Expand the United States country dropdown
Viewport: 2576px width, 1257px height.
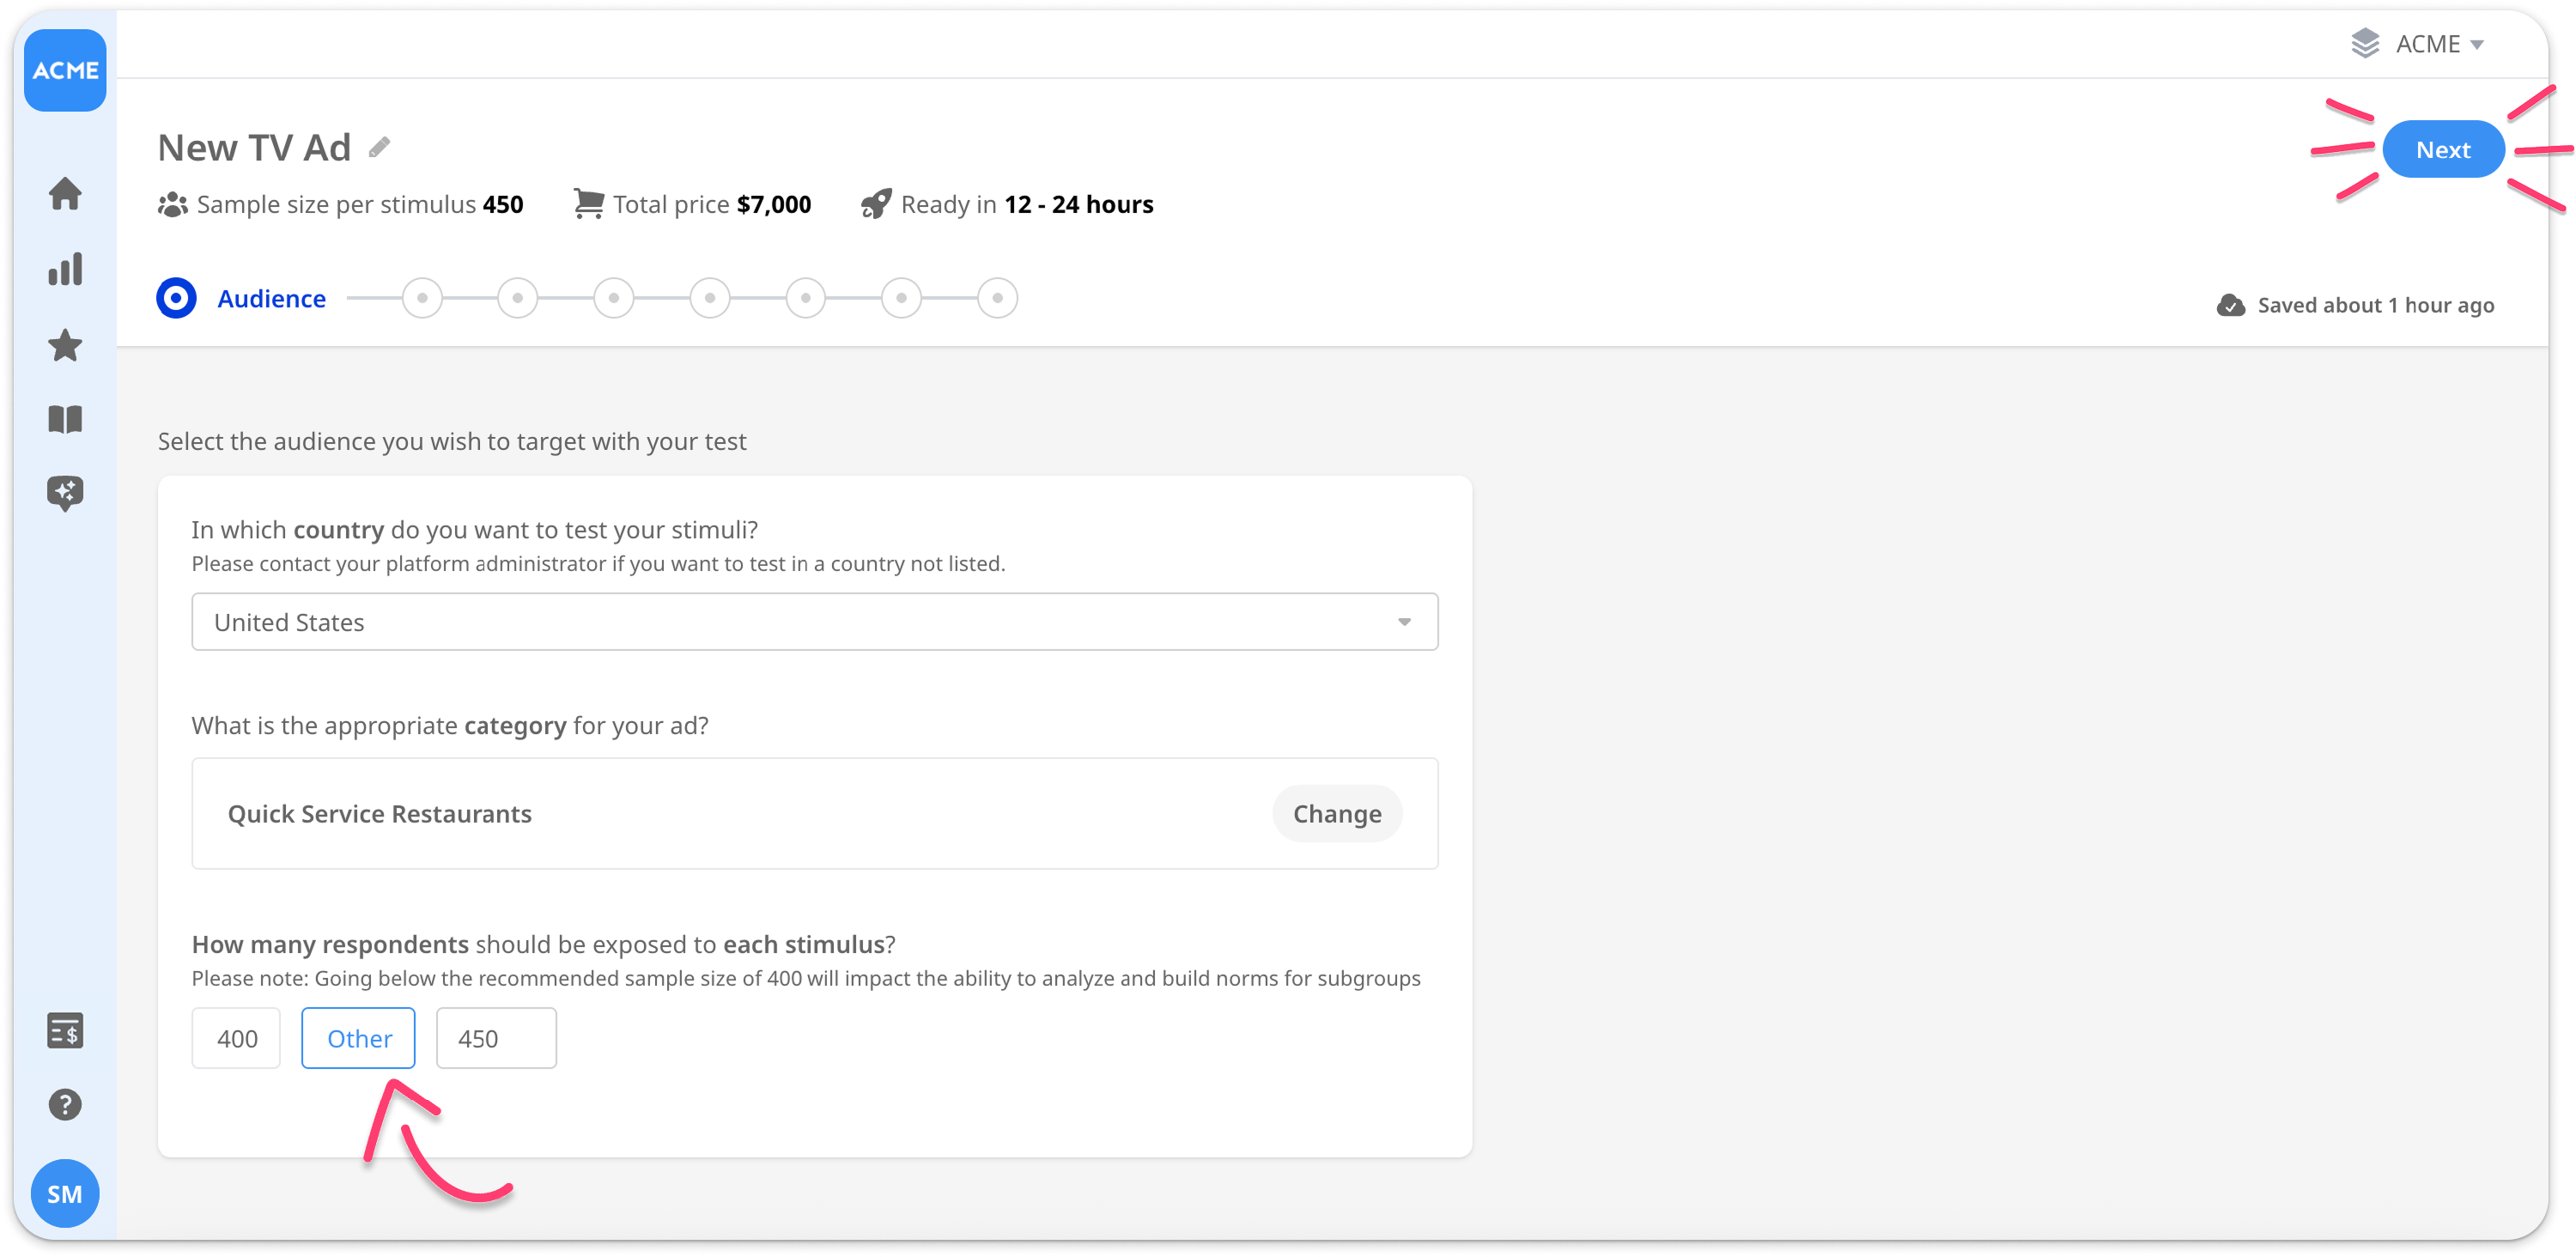[x=814, y=622]
